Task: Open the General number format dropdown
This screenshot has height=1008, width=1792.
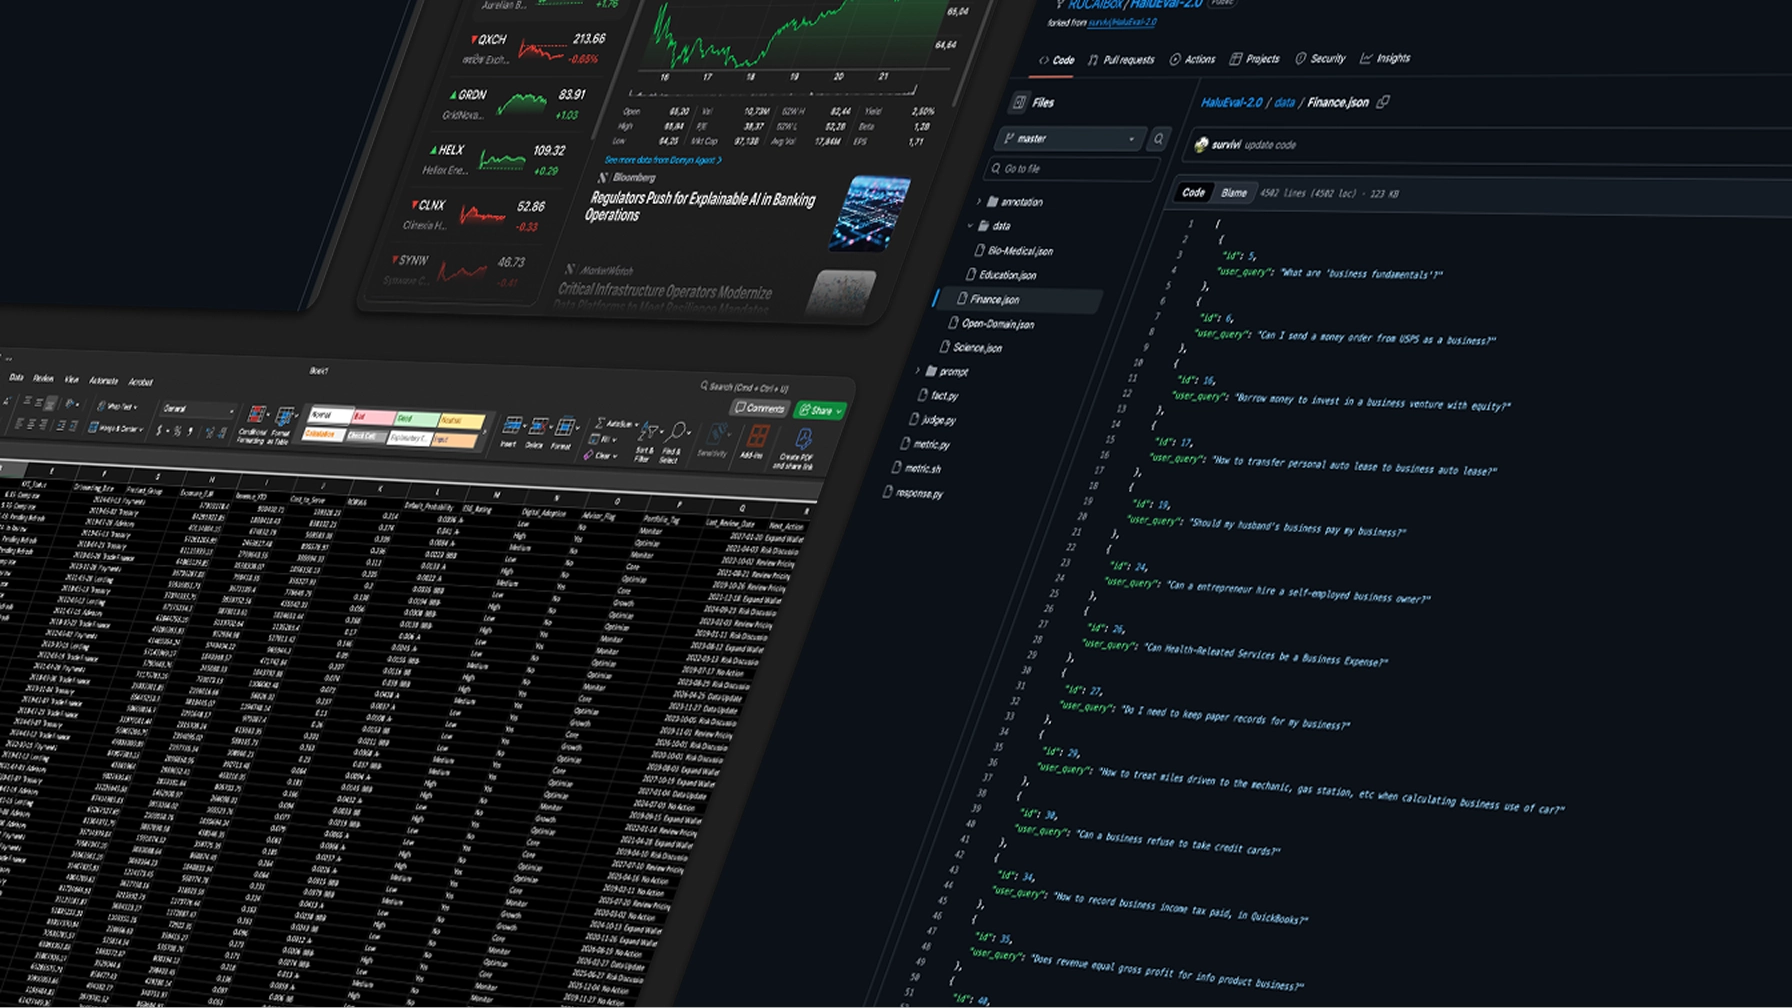Action: tap(198, 409)
